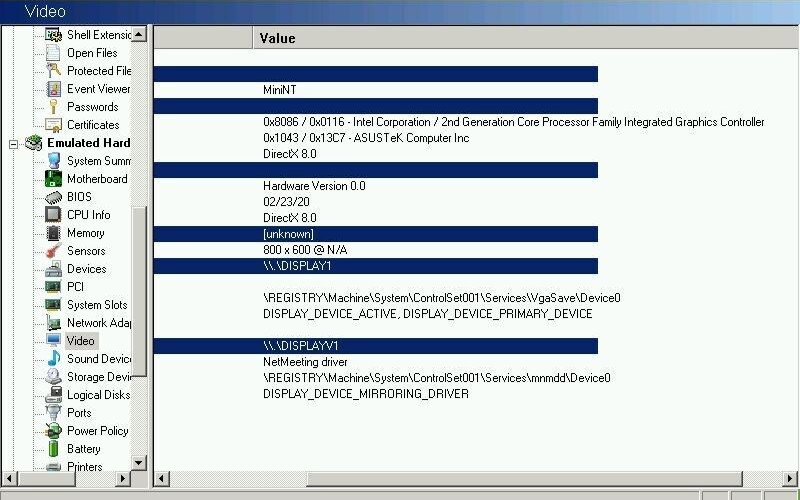
Task: Click the BIOS chip icon
Action: pos(53,197)
